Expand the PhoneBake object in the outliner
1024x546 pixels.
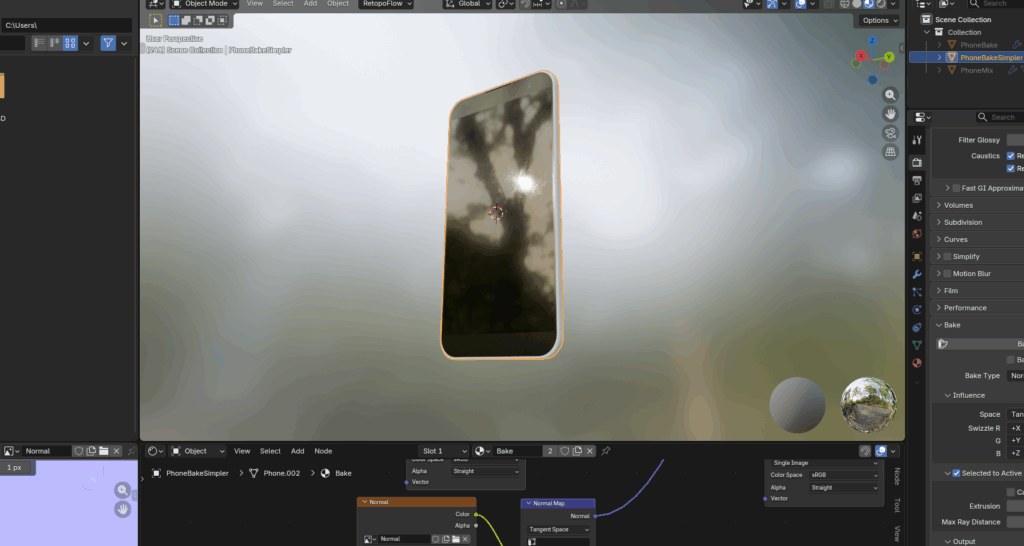point(939,45)
